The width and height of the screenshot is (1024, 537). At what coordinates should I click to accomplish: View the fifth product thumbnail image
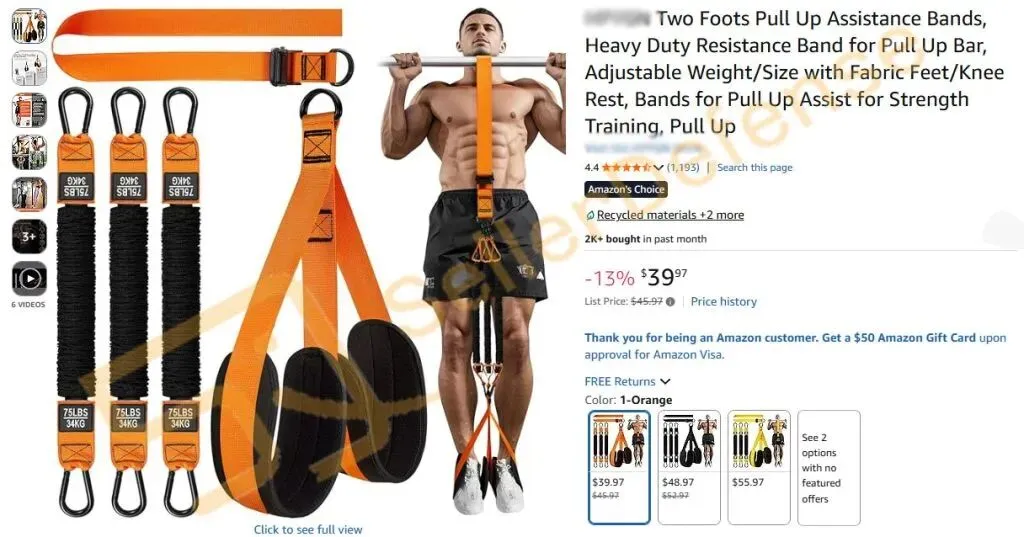point(29,195)
